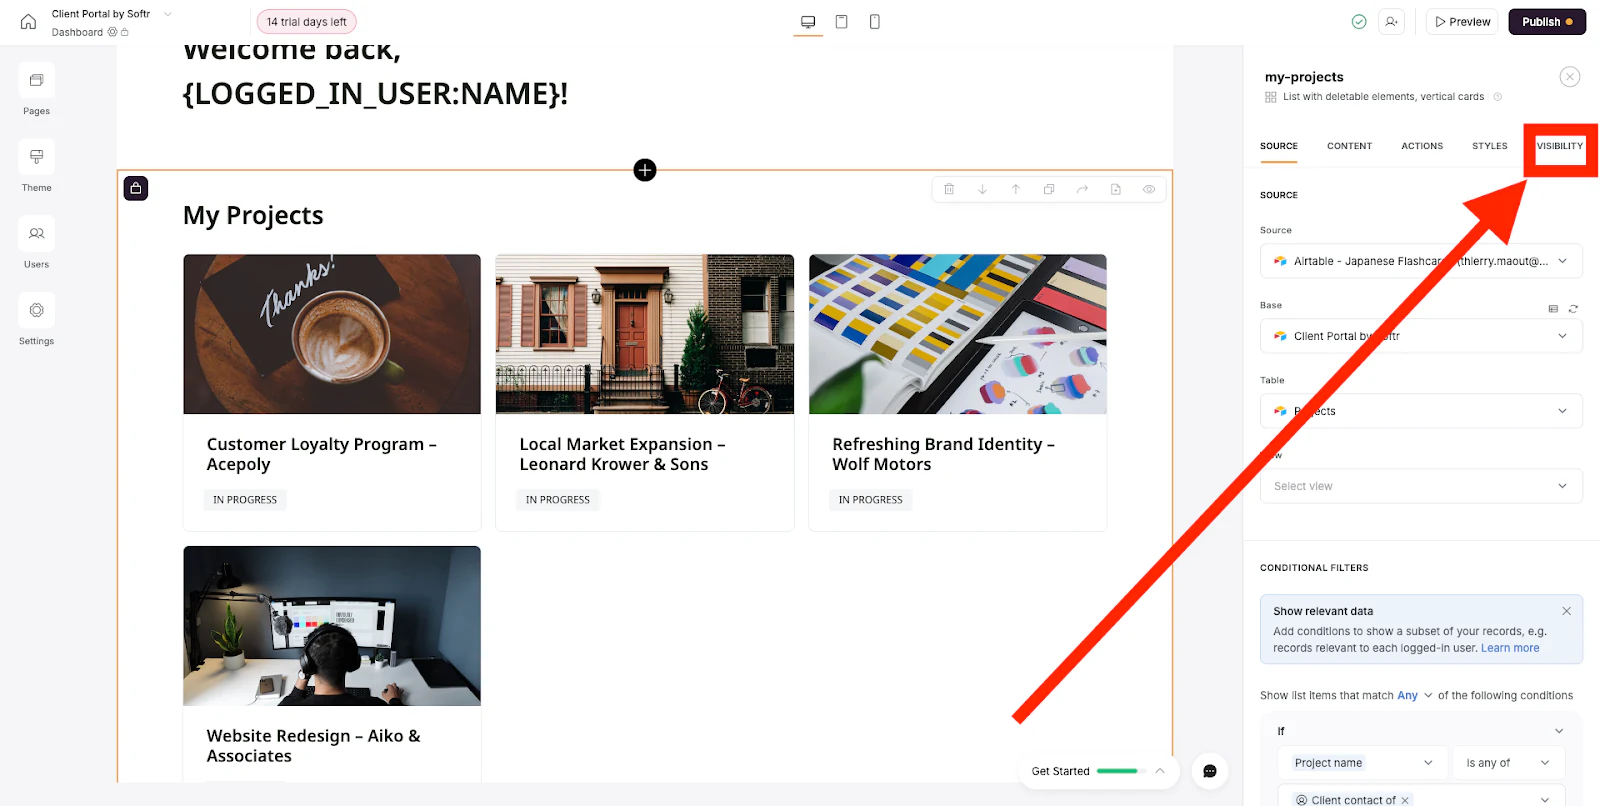
Task: Move the block up with up arrow
Action: tap(1016, 189)
